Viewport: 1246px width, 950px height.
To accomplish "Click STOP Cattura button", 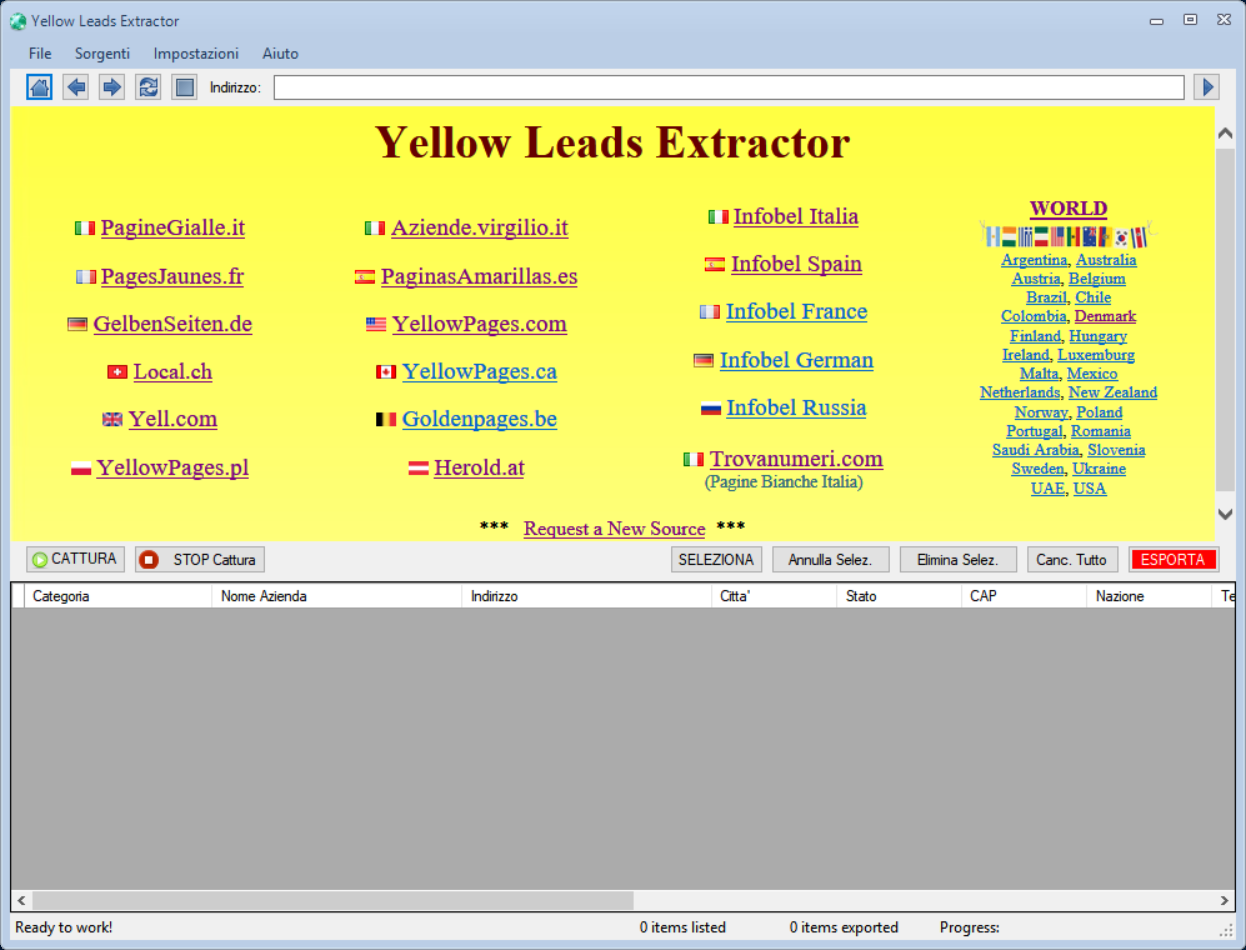I will tap(200, 559).
